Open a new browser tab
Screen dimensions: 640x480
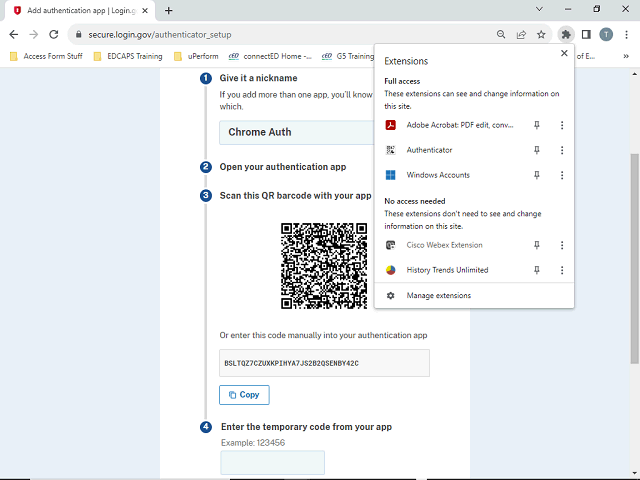pyautogui.click(x=169, y=11)
